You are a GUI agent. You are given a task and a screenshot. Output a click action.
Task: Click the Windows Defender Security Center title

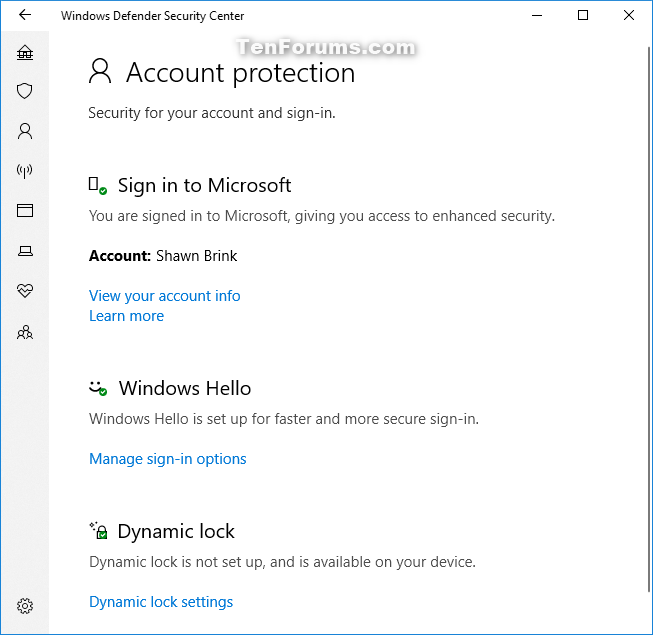(152, 16)
